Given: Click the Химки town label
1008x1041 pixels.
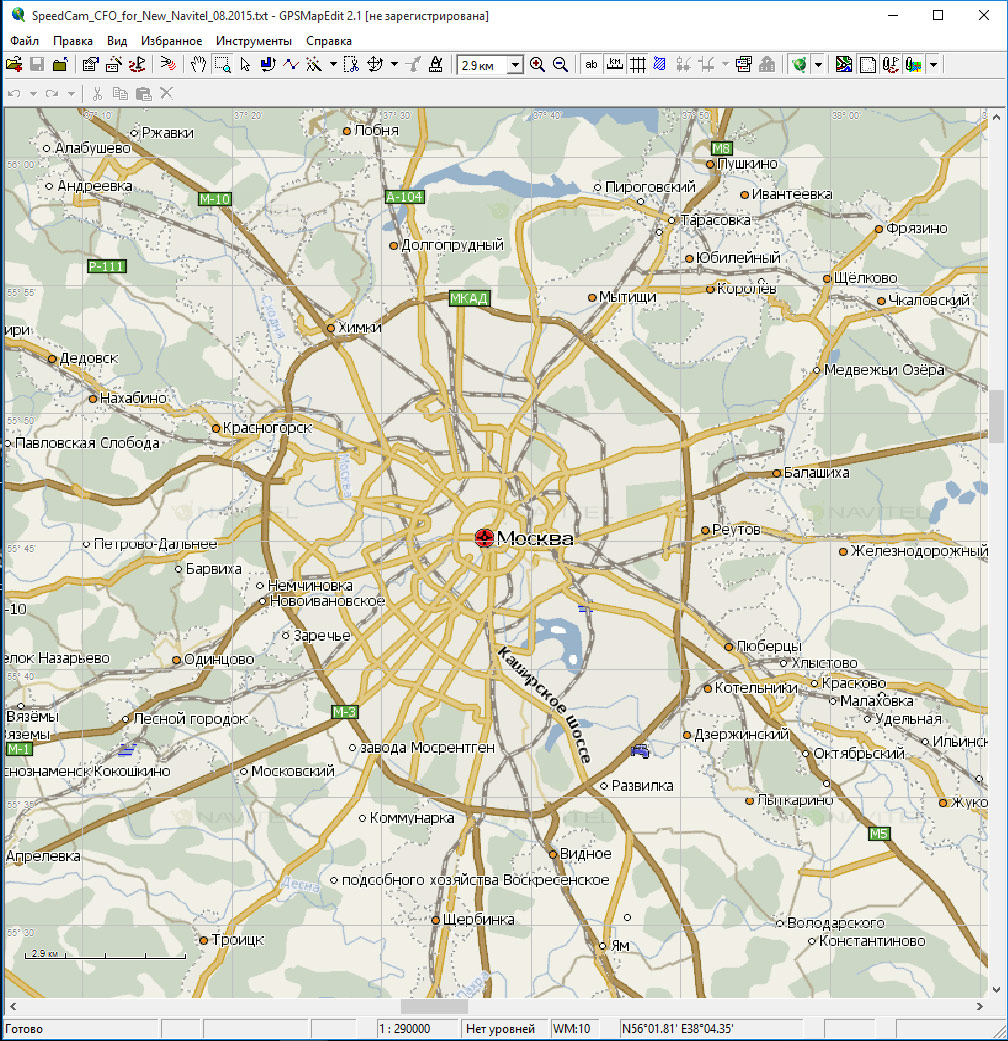Looking at the screenshot, I should 359,327.
